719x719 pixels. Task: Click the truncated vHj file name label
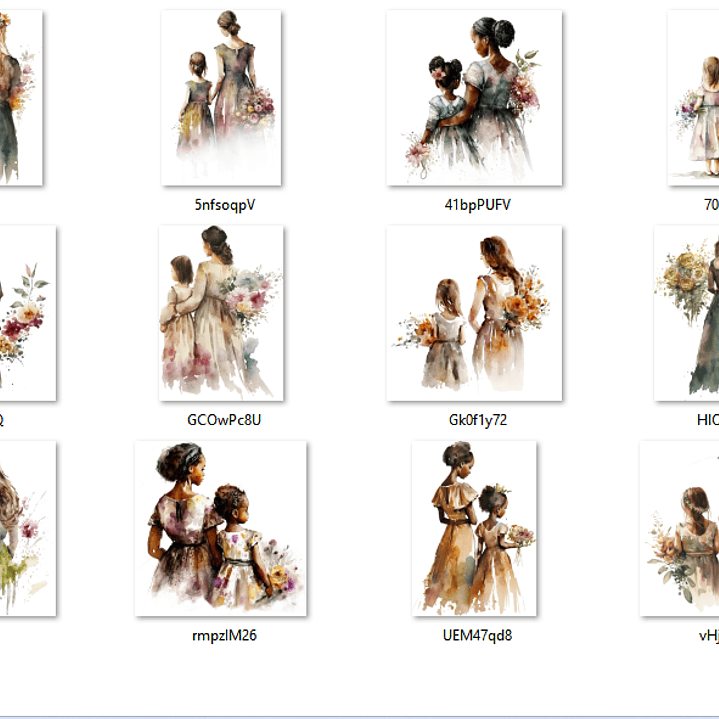(708, 635)
